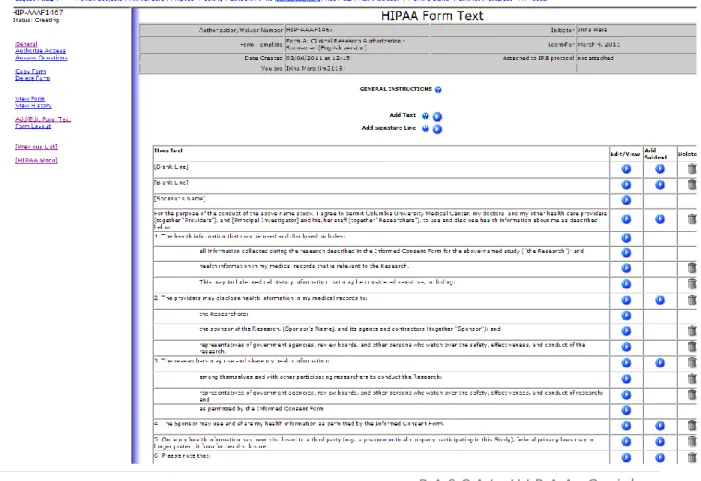Screen dimensions: 701x481
Task: Click help icon next to Add Signature Line
Action: [425, 129]
